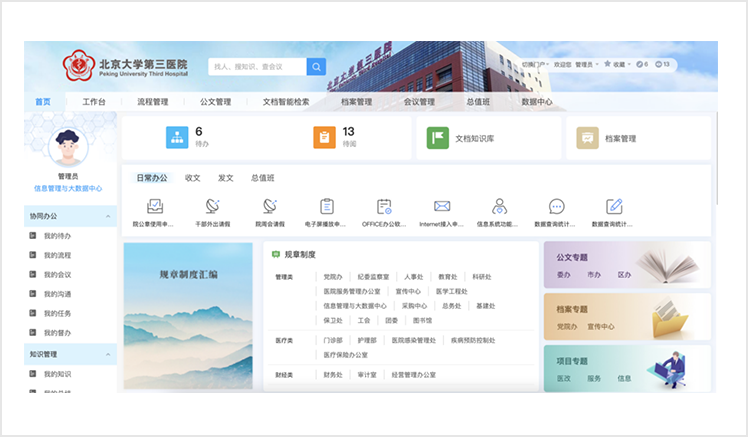The width and height of the screenshot is (748, 437).
Task: Open the OFFICE办公软件 calendar icon
Action: (384, 206)
